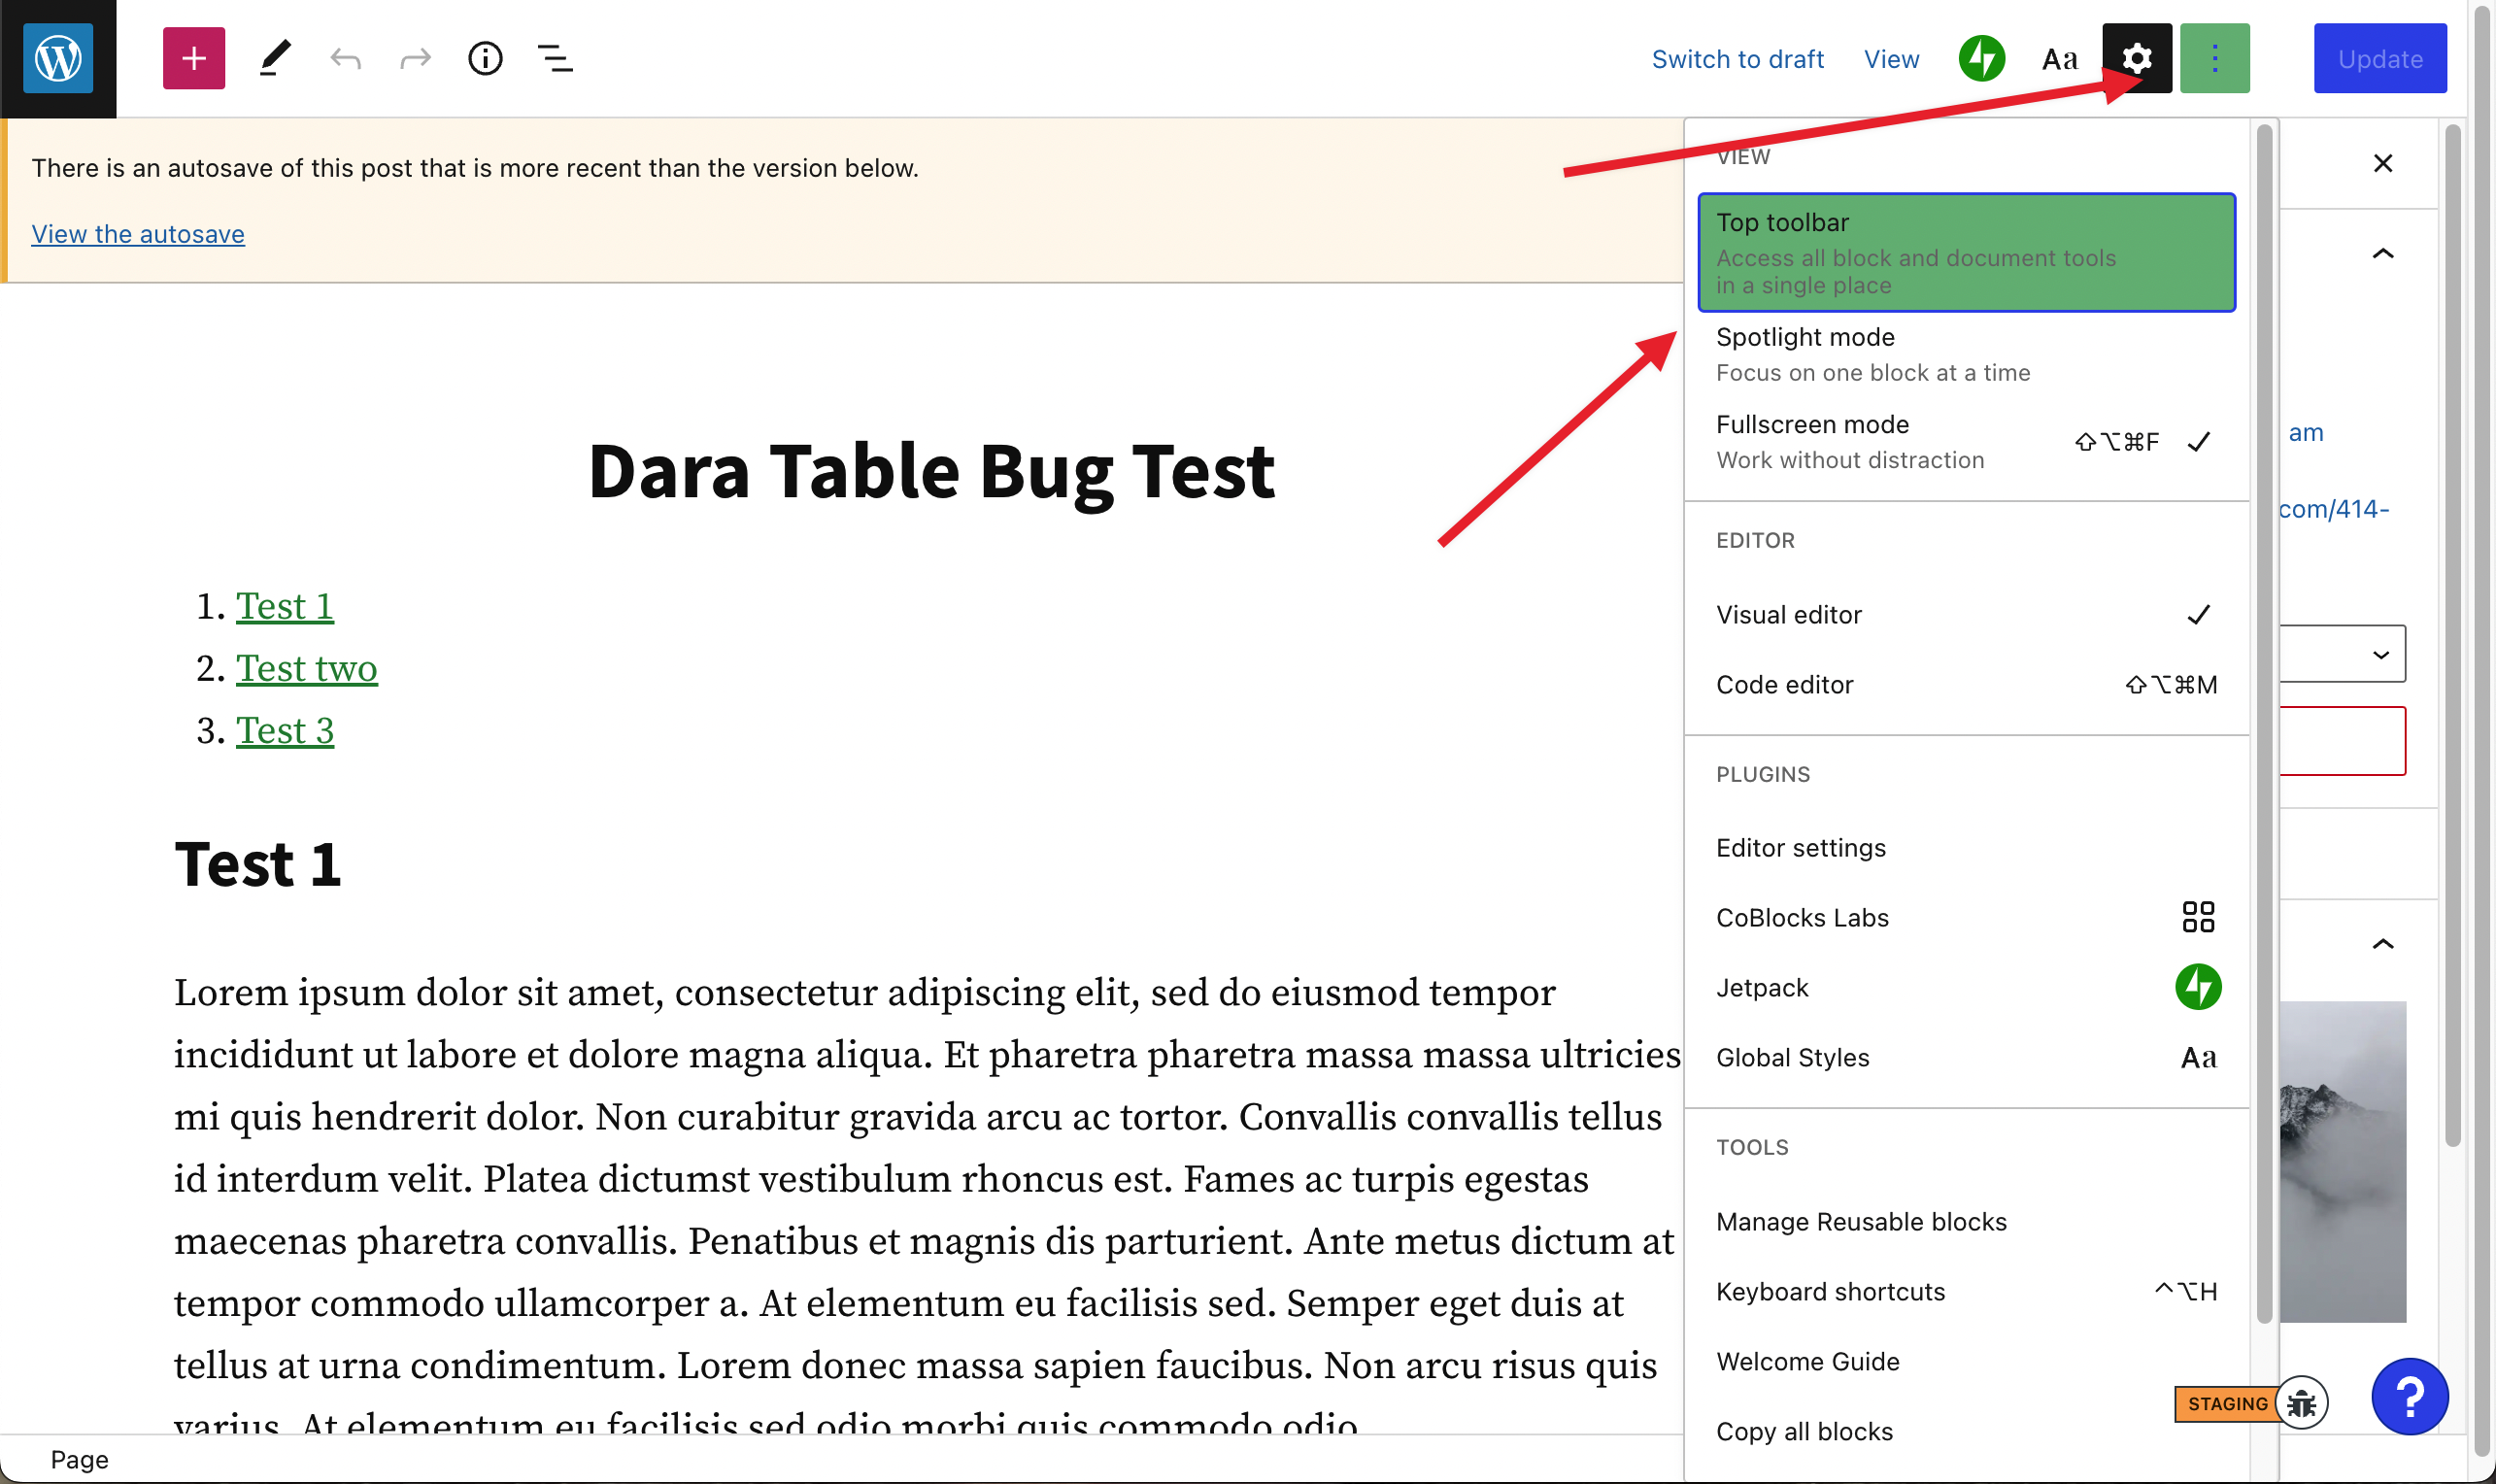Click the redo arrow icon

click(x=415, y=58)
